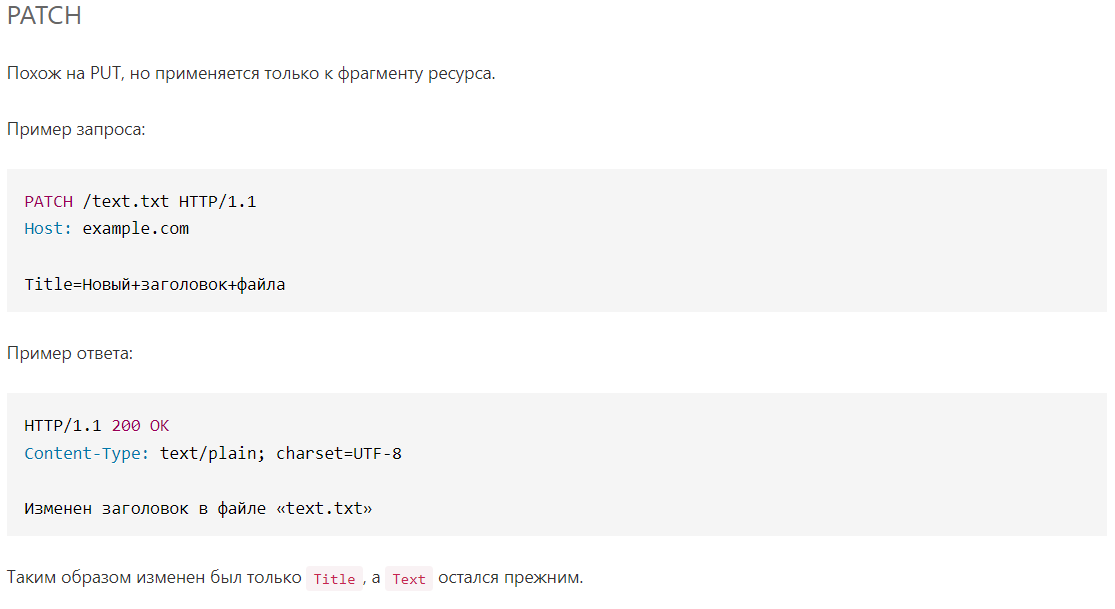
Task: Click the paragraph starting with 'Похож на PUT'
Action: (x=250, y=75)
